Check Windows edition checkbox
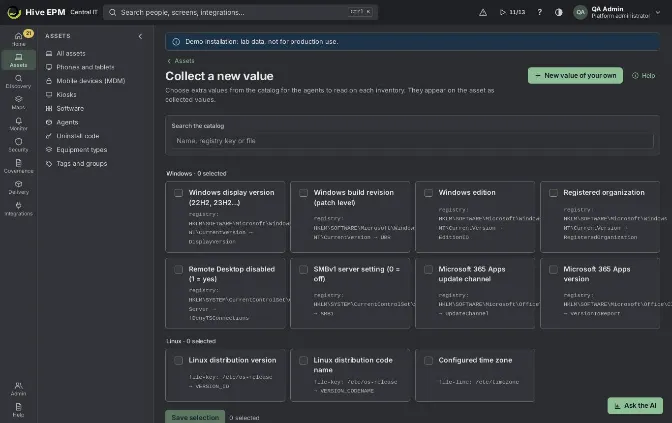 pyautogui.click(x=428, y=193)
